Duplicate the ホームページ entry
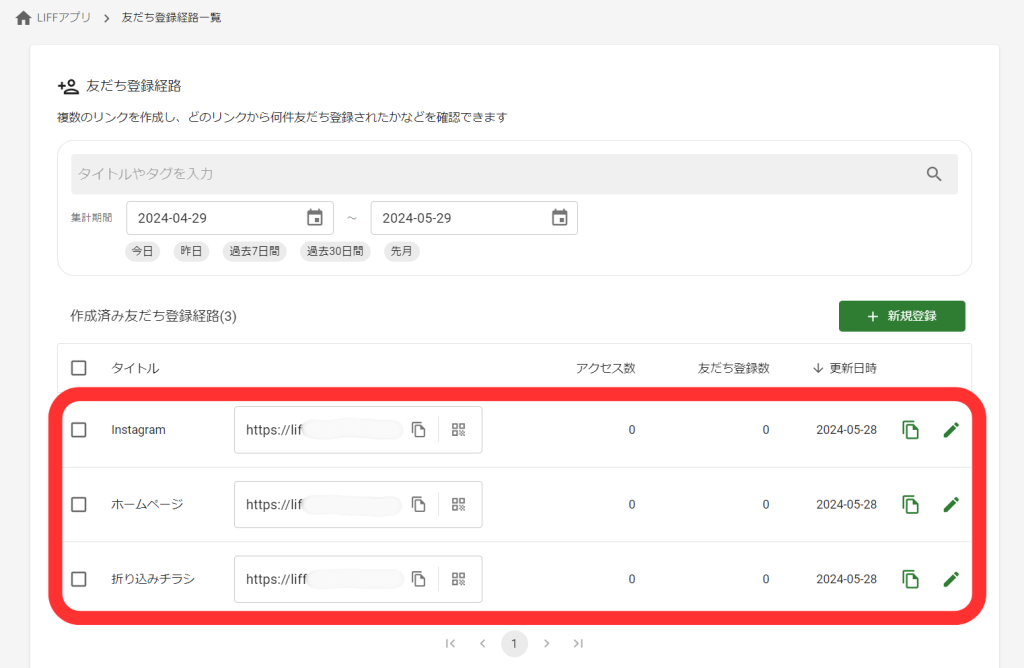1024x668 pixels. pos(910,504)
